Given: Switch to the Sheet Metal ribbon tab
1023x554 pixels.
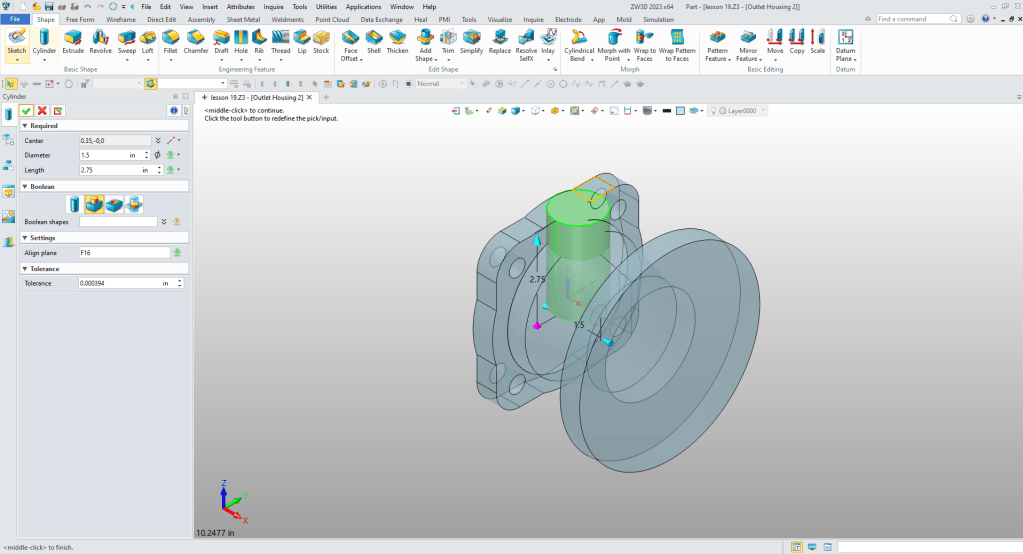Looking at the screenshot, I should coord(244,19).
